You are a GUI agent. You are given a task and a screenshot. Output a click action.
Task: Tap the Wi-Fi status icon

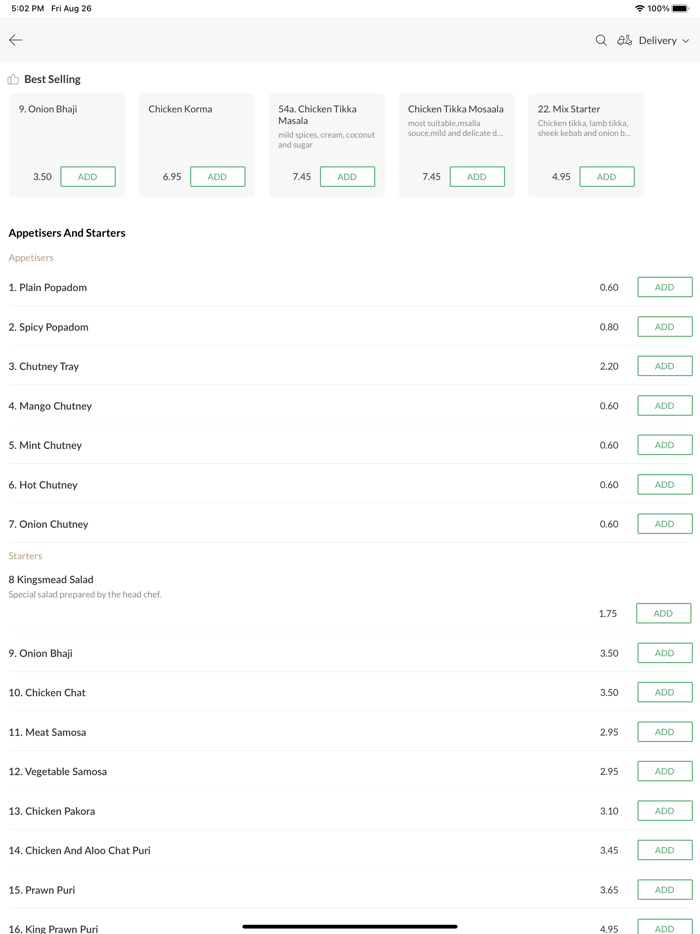pos(639,8)
